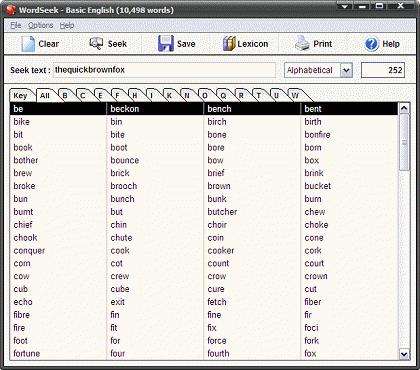Select the word 'bent'
The width and height of the screenshot is (420, 370).
(x=313, y=109)
